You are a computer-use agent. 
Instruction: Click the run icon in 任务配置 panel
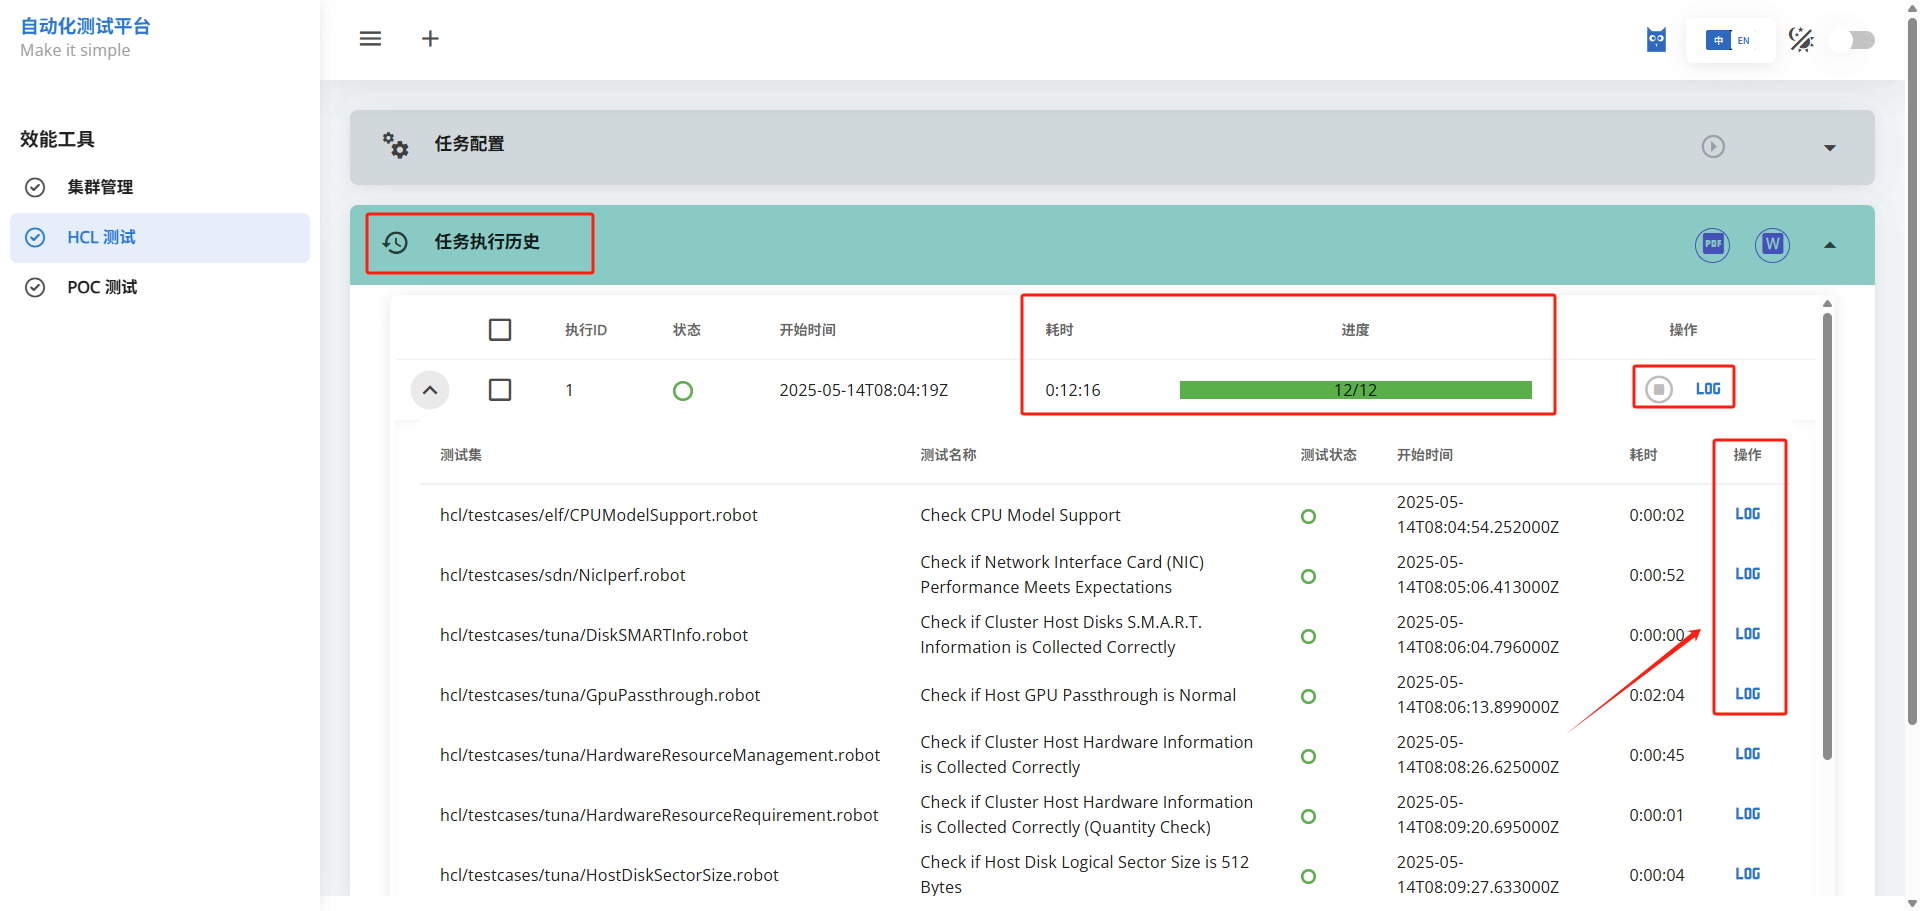[x=1713, y=147]
